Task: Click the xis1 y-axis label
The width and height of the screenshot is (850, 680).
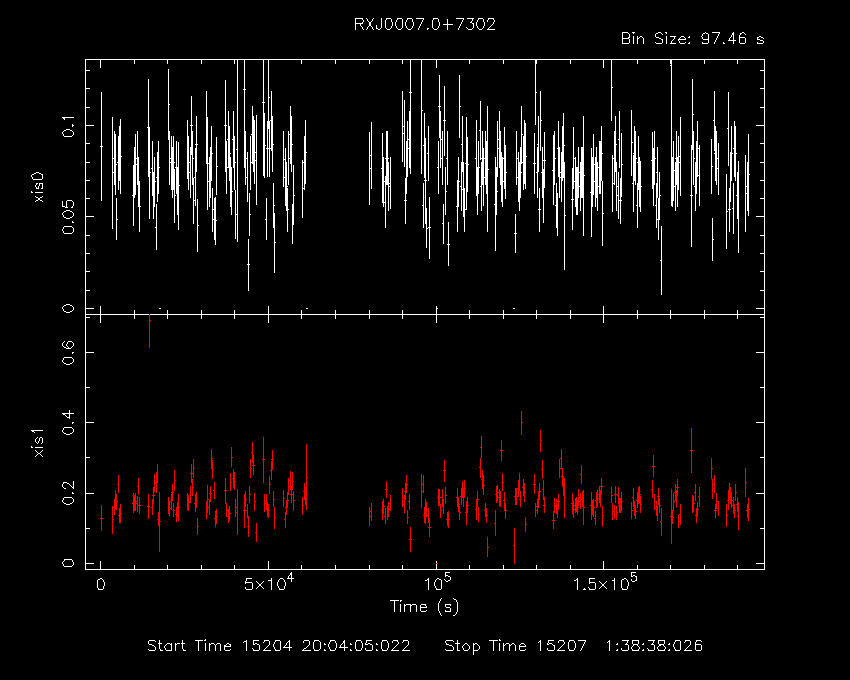Action: (39, 443)
